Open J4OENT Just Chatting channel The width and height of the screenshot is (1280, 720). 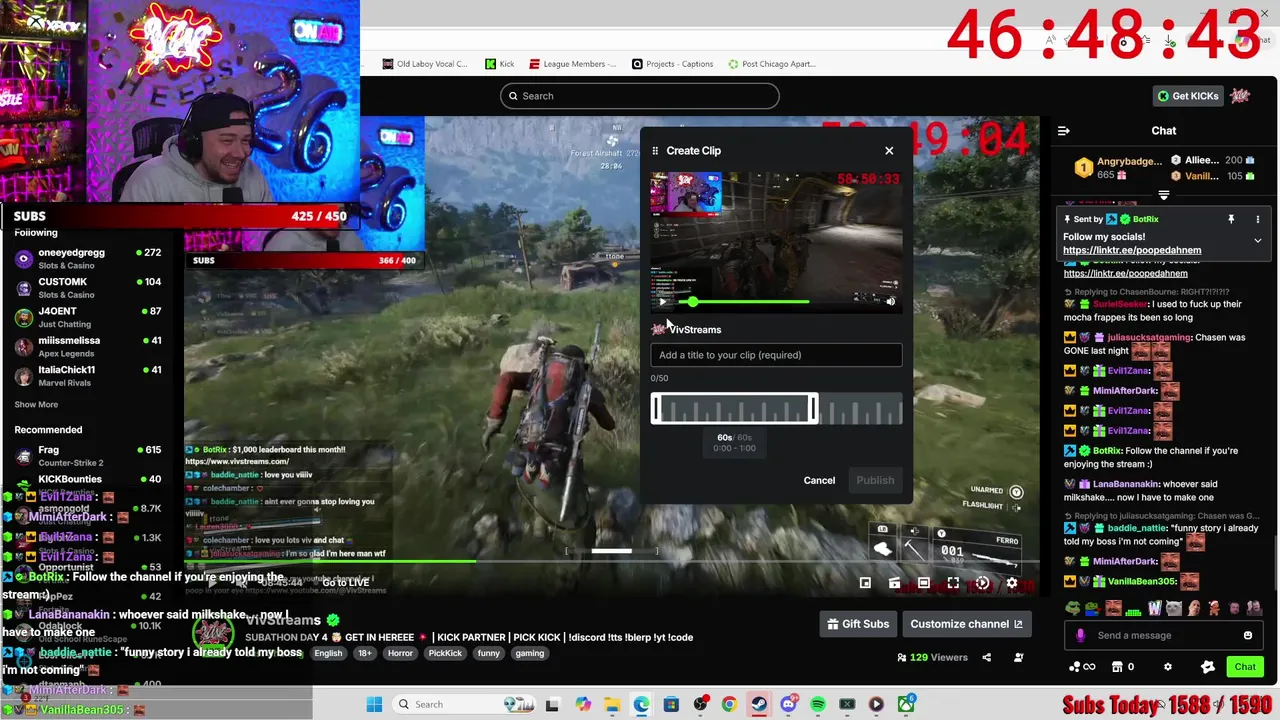[88, 317]
